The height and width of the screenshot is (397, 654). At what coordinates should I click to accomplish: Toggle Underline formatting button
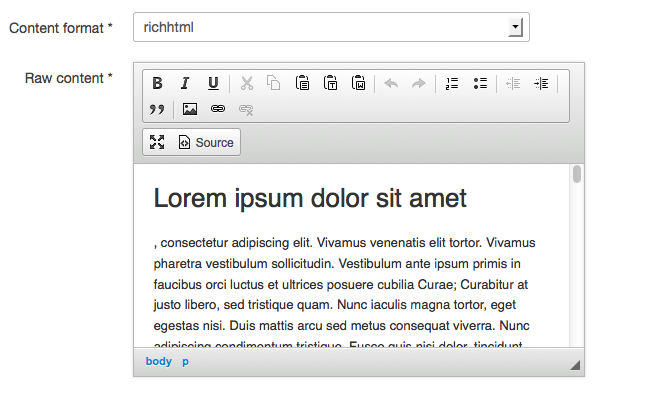click(213, 83)
